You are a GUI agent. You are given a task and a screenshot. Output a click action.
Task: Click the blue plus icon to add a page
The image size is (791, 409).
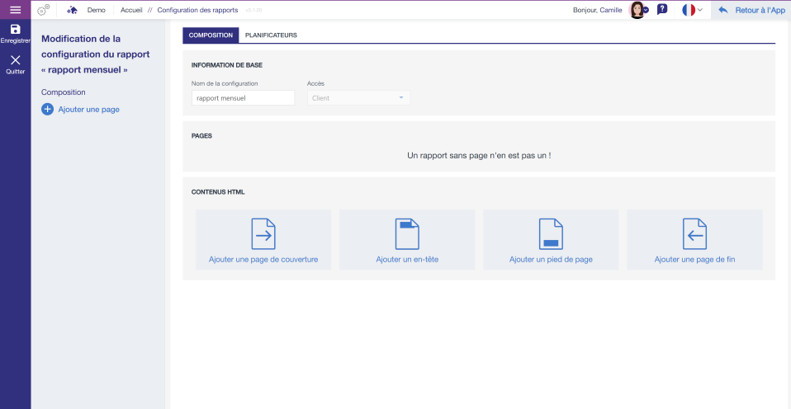tap(47, 109)
